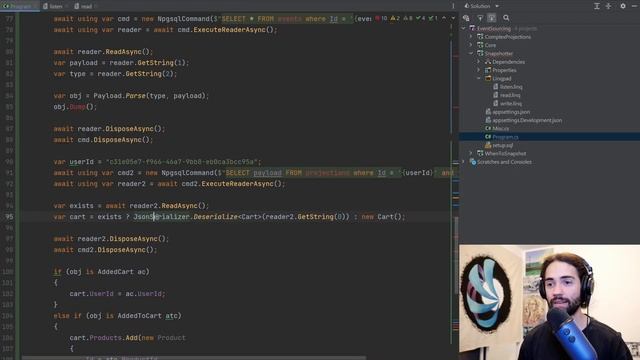Collapse the EventSourcing solution node

tap(464, 29)
